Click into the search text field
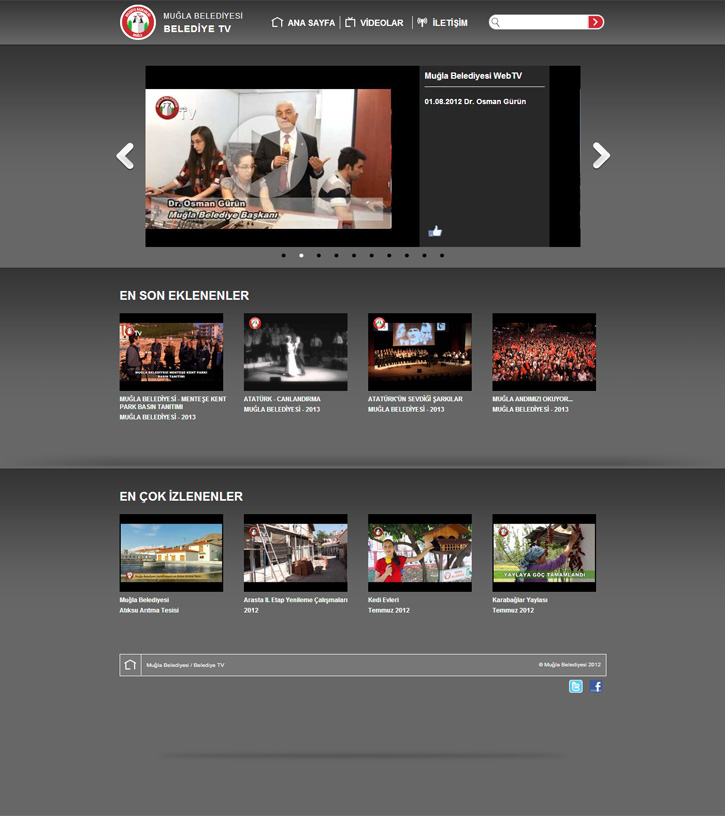 click(x=542, y=22)
